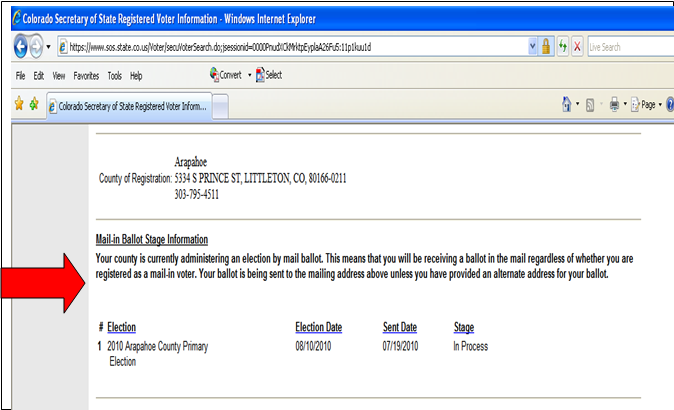Click the Convert toolbar button
Screen dimensions: 674x410
226,75
